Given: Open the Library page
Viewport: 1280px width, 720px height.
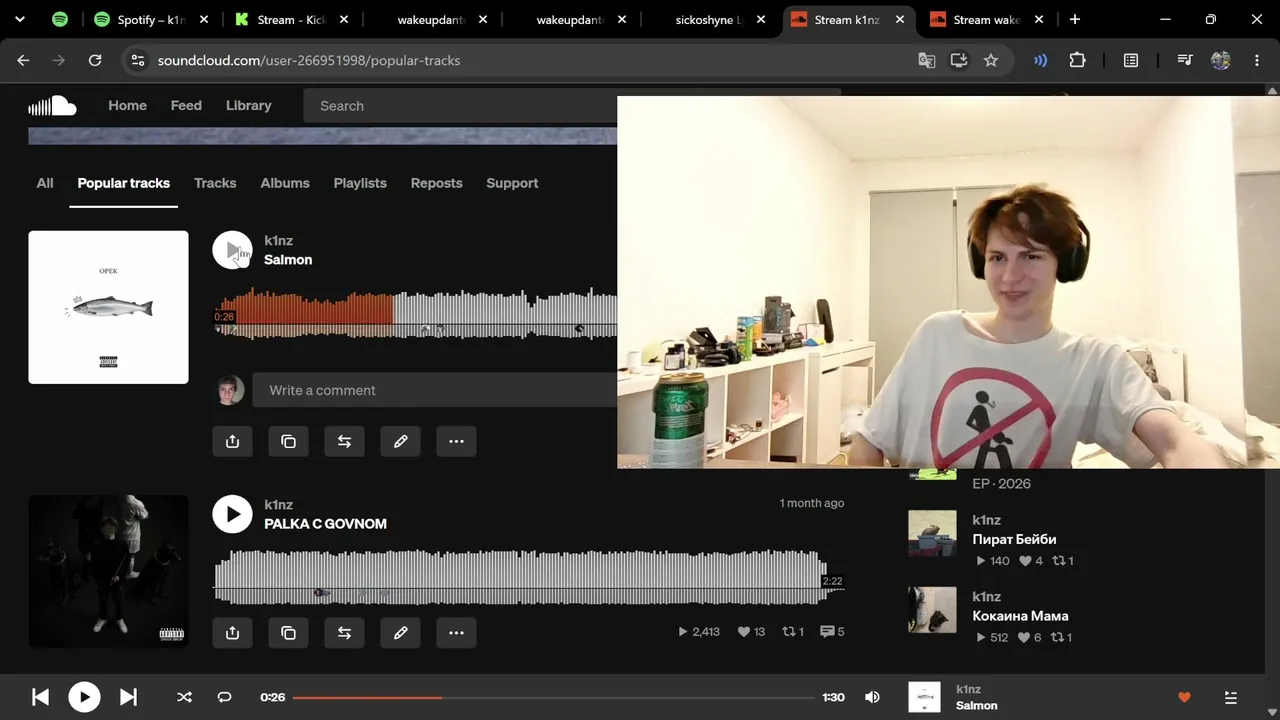Looking at the screenshot, I should (x=248, y=105).
